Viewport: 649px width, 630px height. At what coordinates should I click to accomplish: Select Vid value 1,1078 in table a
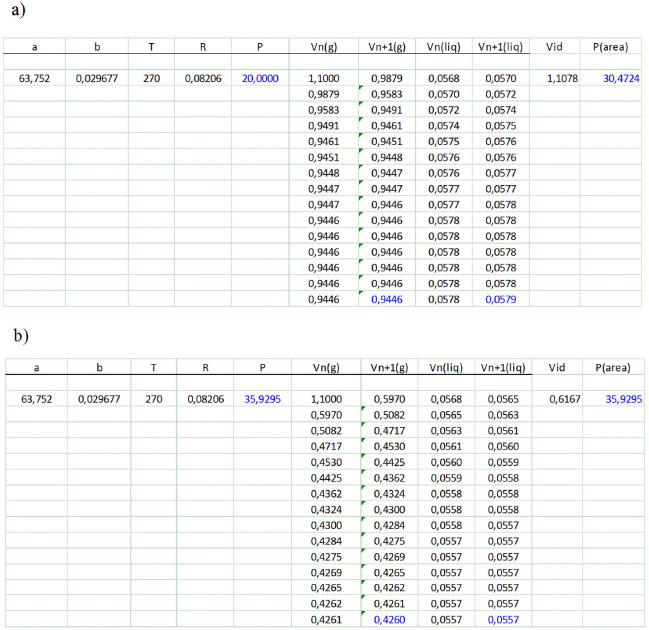(563, 77)
